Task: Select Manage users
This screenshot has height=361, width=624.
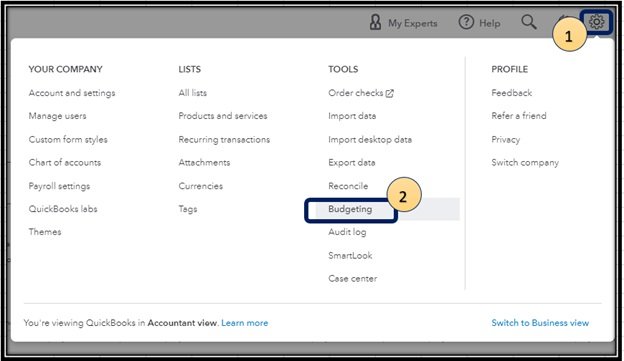Action: 57,116
